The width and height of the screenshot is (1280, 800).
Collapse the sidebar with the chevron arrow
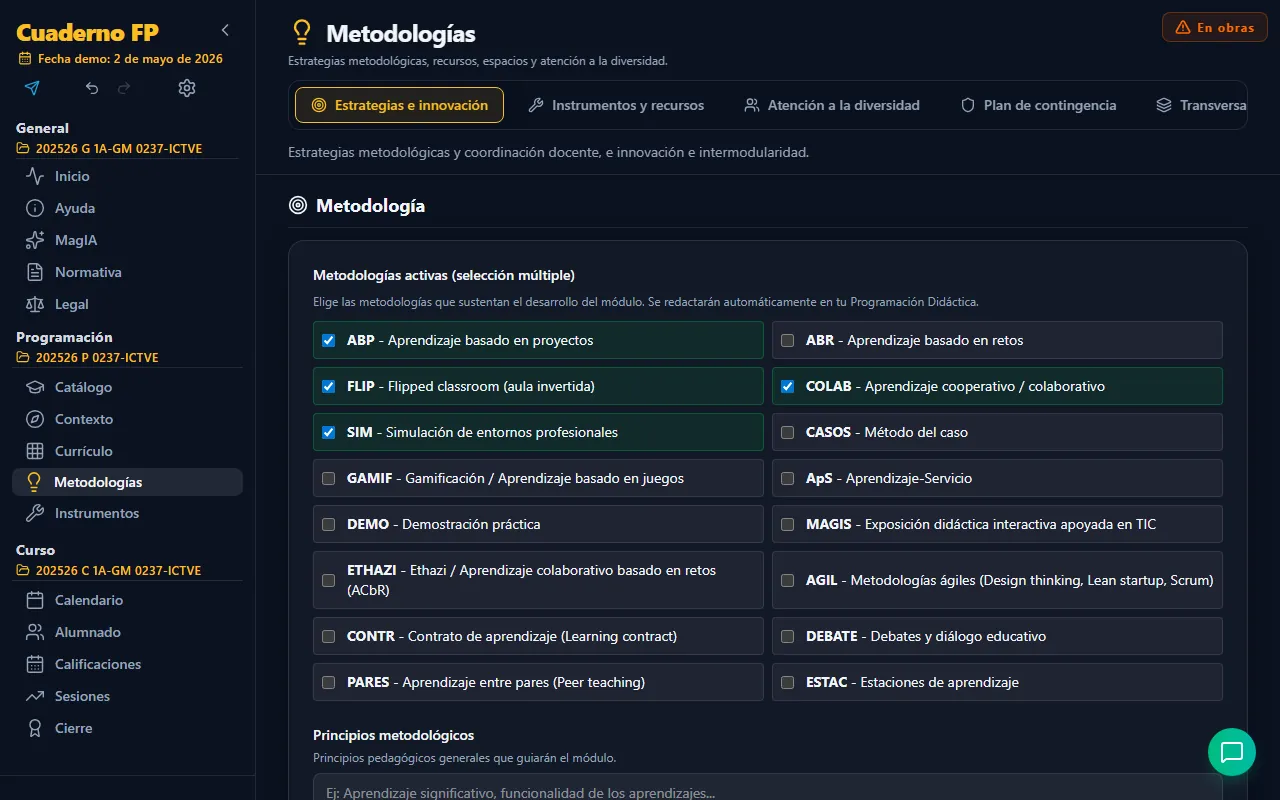click(225, 30)
